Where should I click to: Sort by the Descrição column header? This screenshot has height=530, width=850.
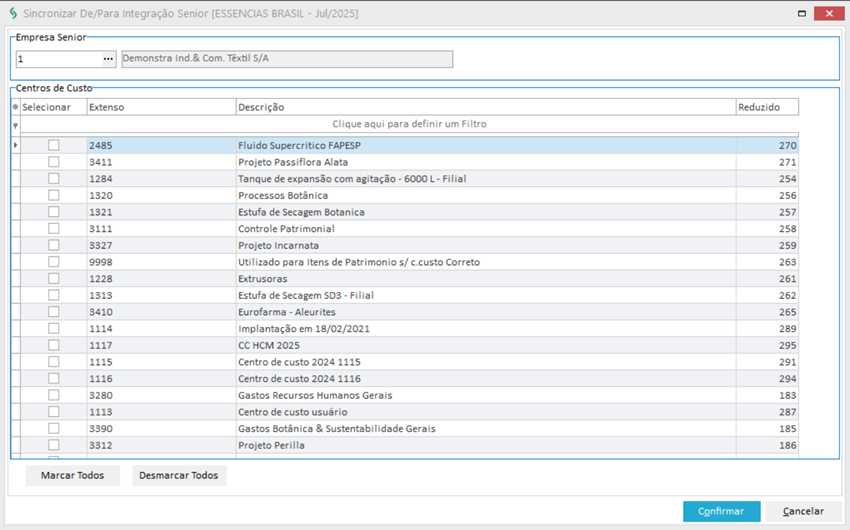(x=486, y=107)
